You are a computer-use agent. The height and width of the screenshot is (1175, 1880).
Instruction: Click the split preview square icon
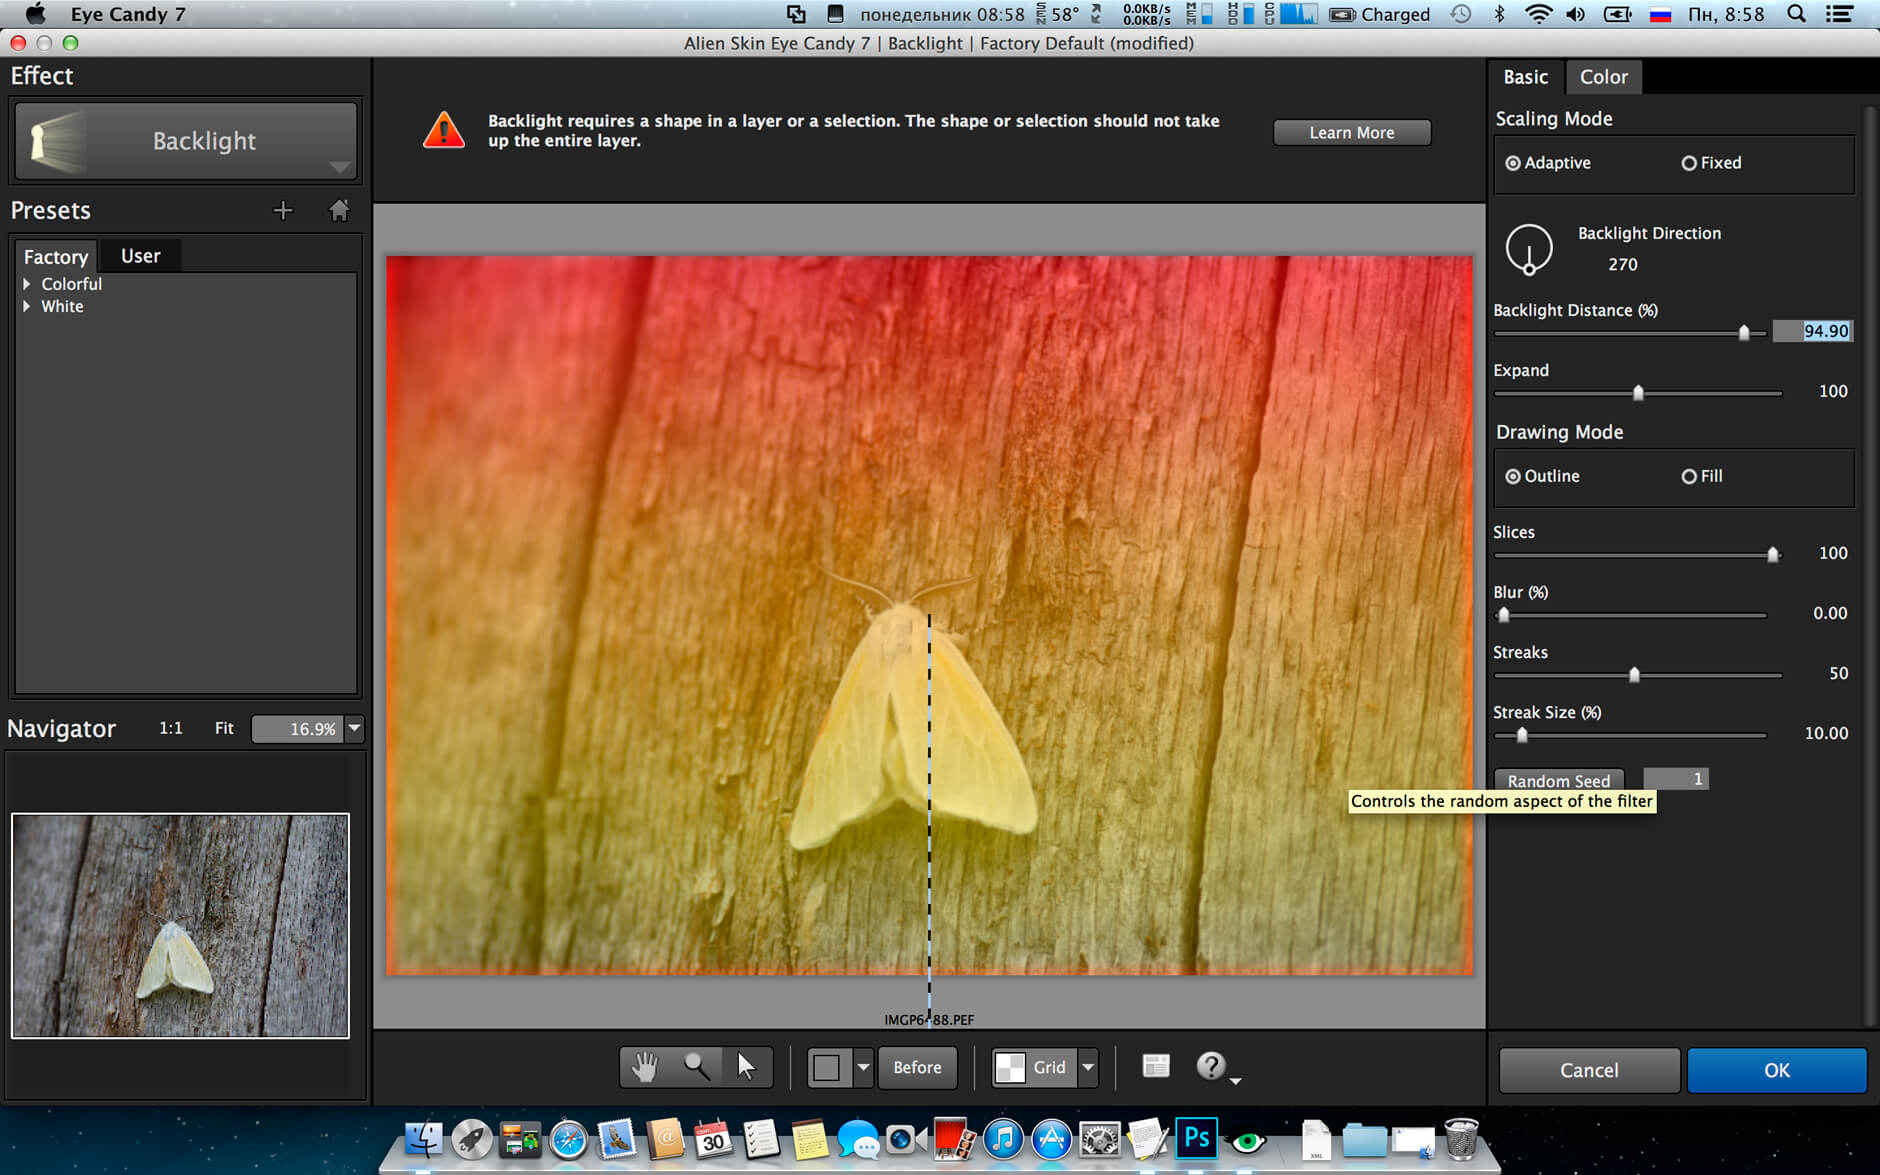(827, 1068)
